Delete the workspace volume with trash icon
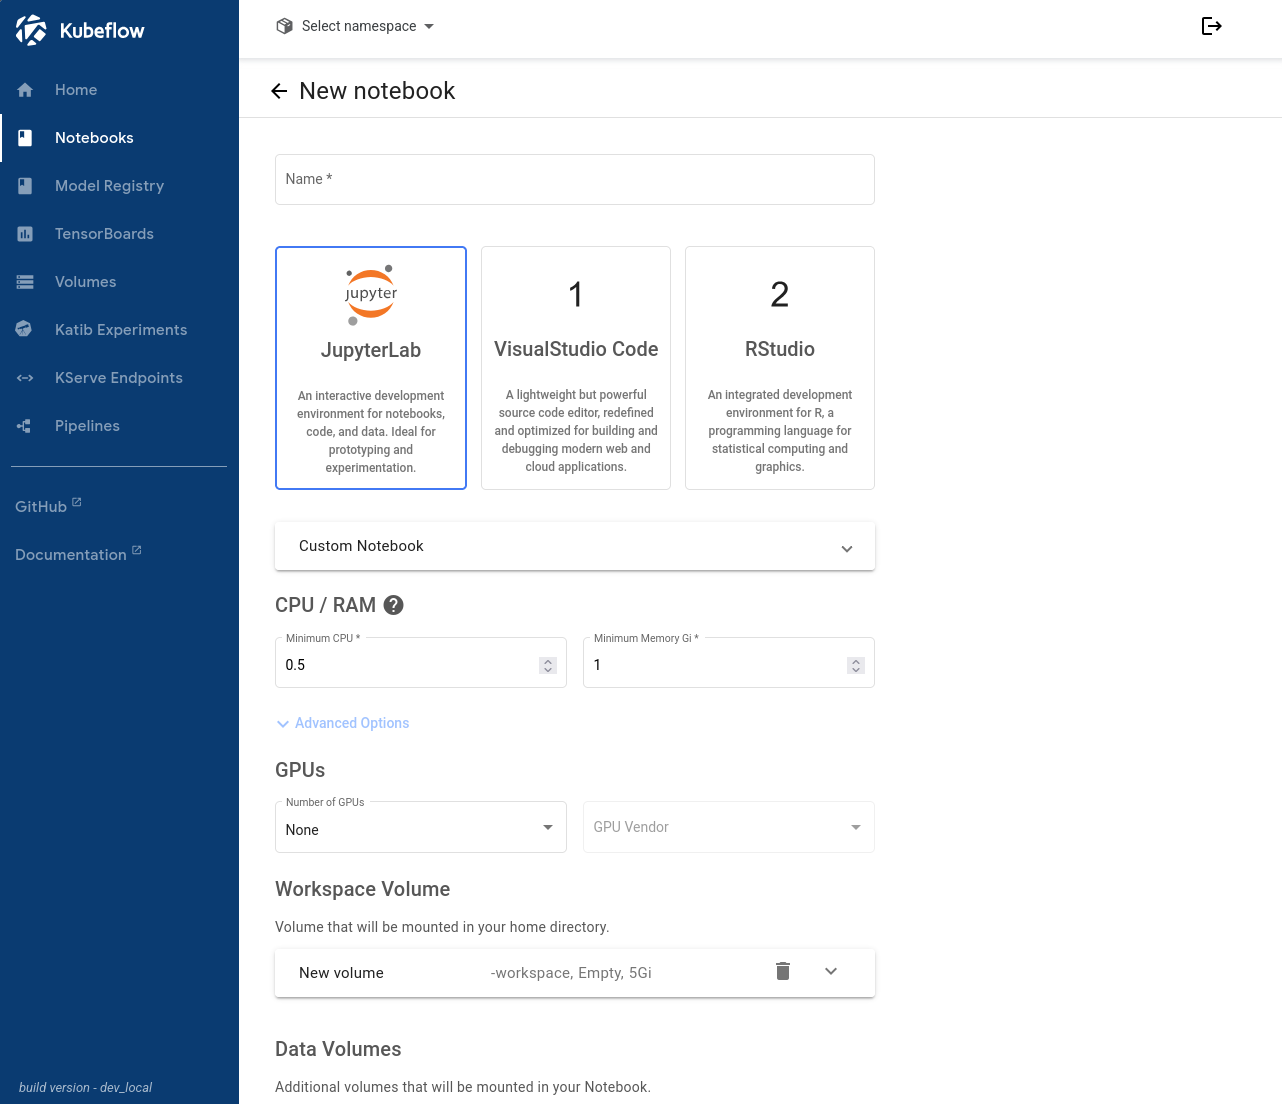The height and width of the screenshot is (1104, 1282). click(x=783, y=972)
